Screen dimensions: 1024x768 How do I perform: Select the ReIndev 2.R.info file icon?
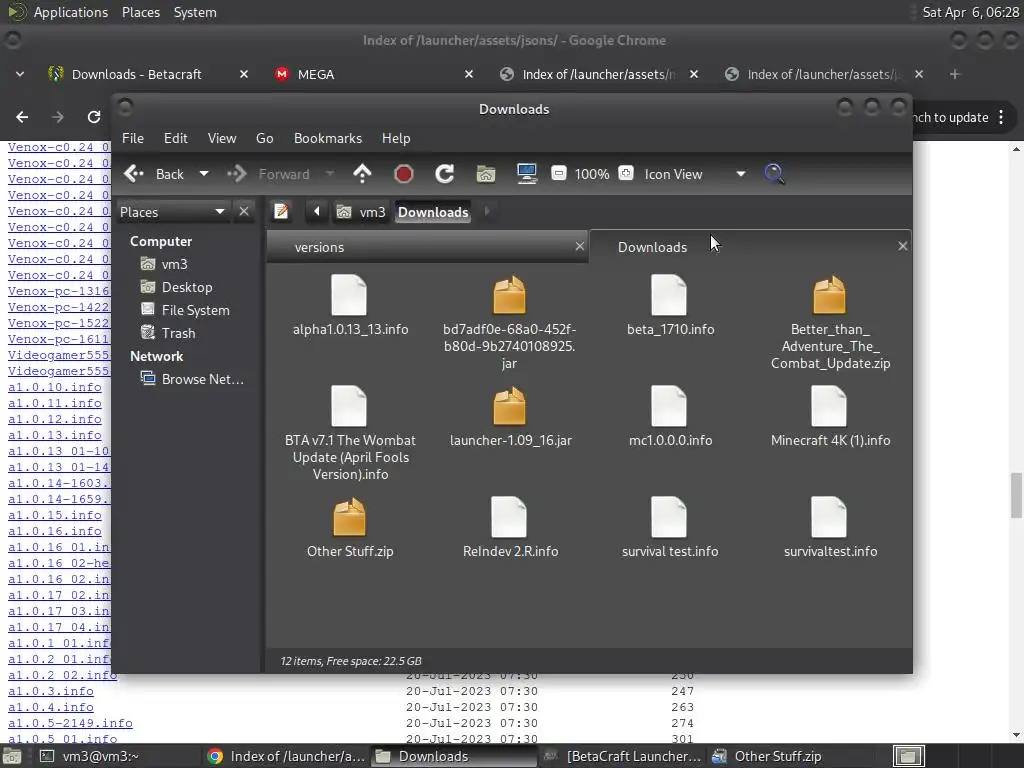(x=509, y=517)
